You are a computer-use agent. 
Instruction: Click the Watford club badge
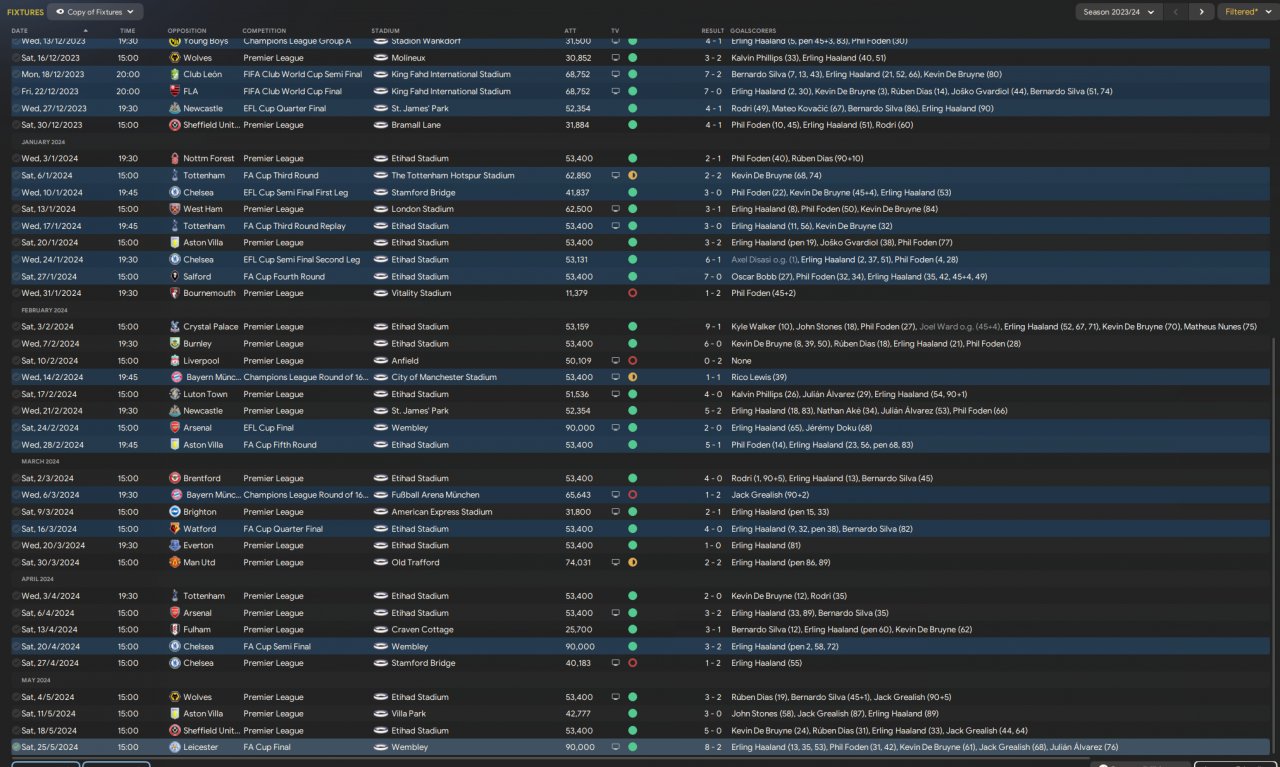click(x=175, y=529)
